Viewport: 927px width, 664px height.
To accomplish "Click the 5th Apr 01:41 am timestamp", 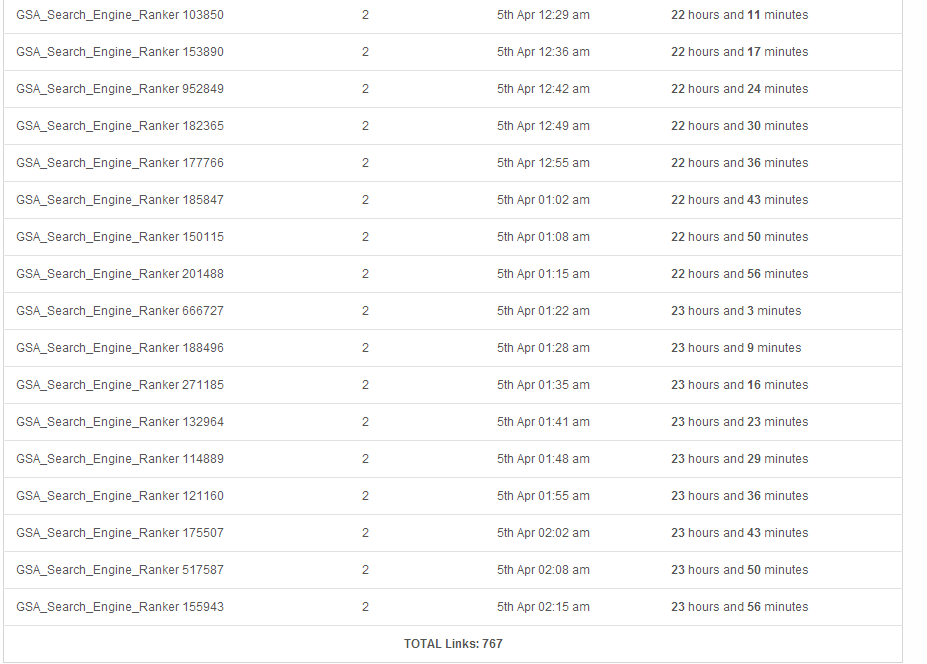I will pos(543,422).
